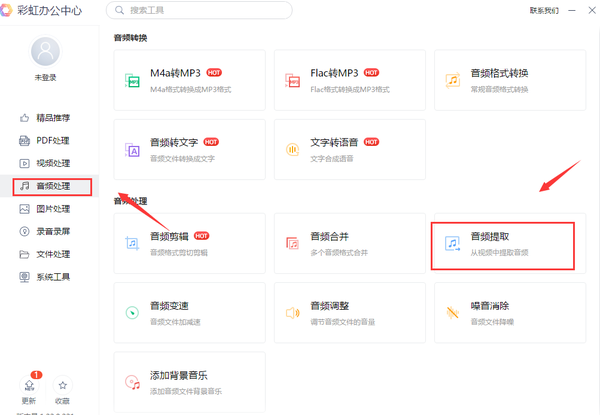Open the 添加背景音乐 tool card

189,381
